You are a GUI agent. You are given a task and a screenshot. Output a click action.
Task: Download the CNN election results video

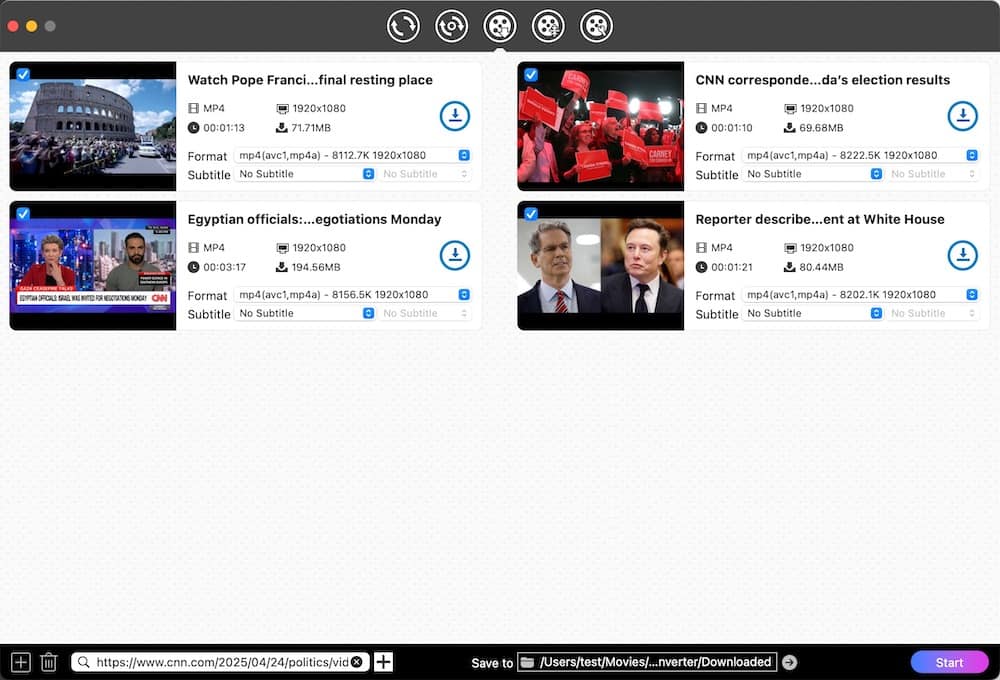pos(963,115)
